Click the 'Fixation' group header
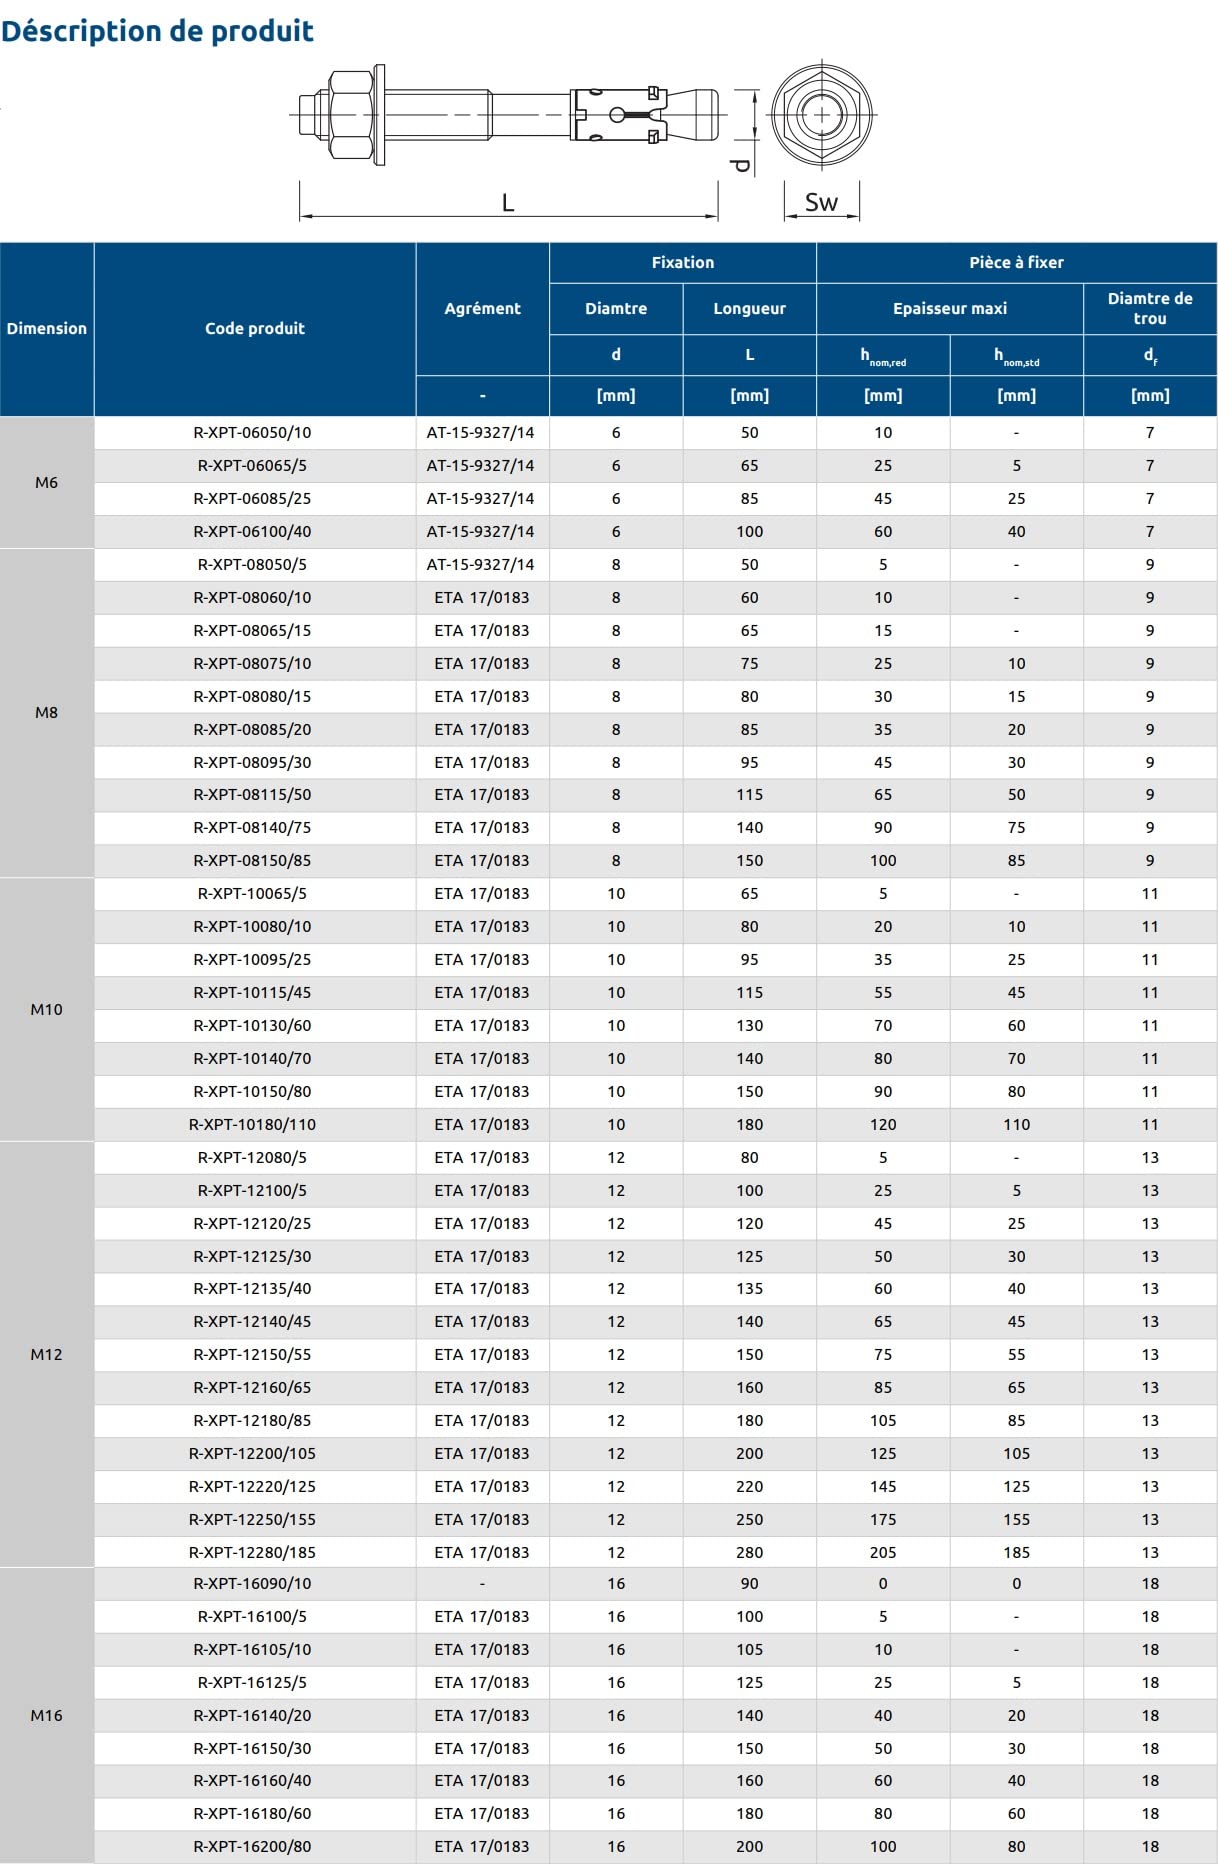This screenshot has width=1218, height=1864. [683, 262]
